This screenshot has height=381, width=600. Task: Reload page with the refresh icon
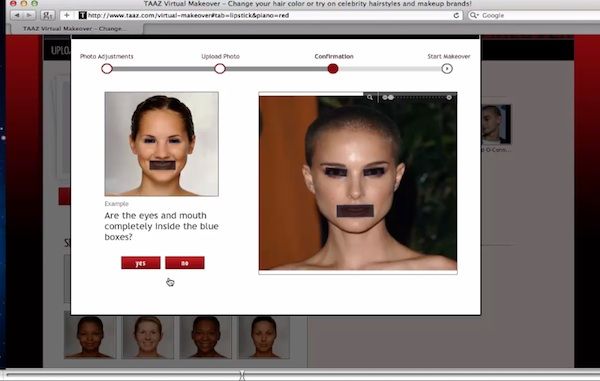456,15
